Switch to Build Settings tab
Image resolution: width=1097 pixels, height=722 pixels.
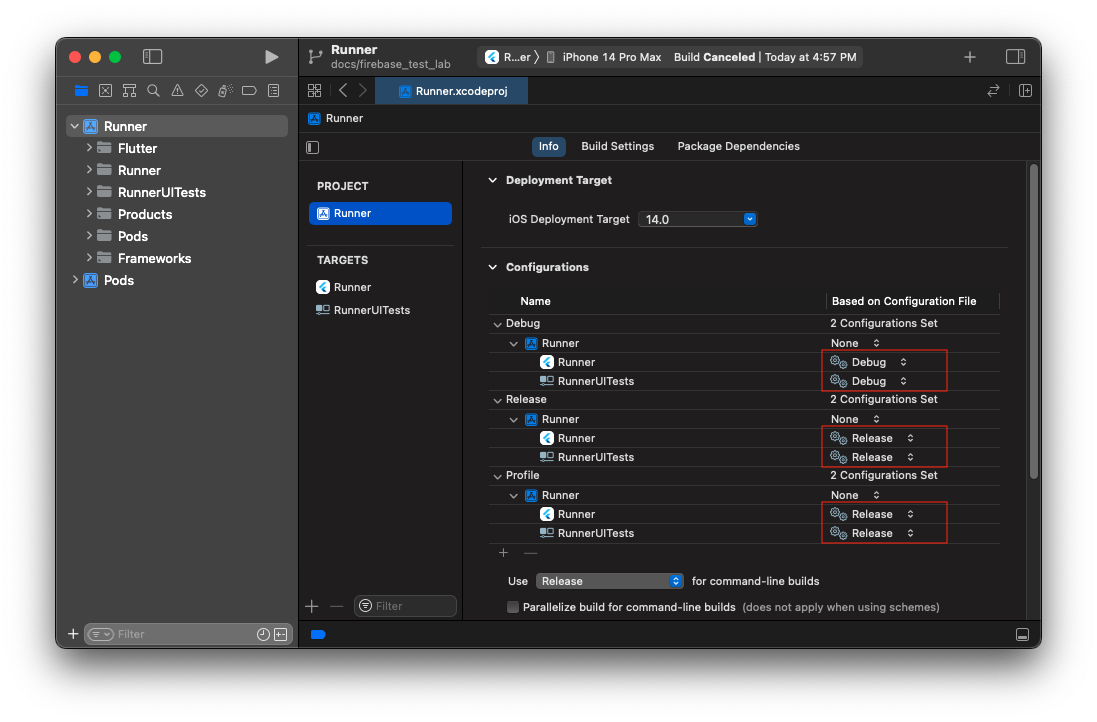point(618,146)
